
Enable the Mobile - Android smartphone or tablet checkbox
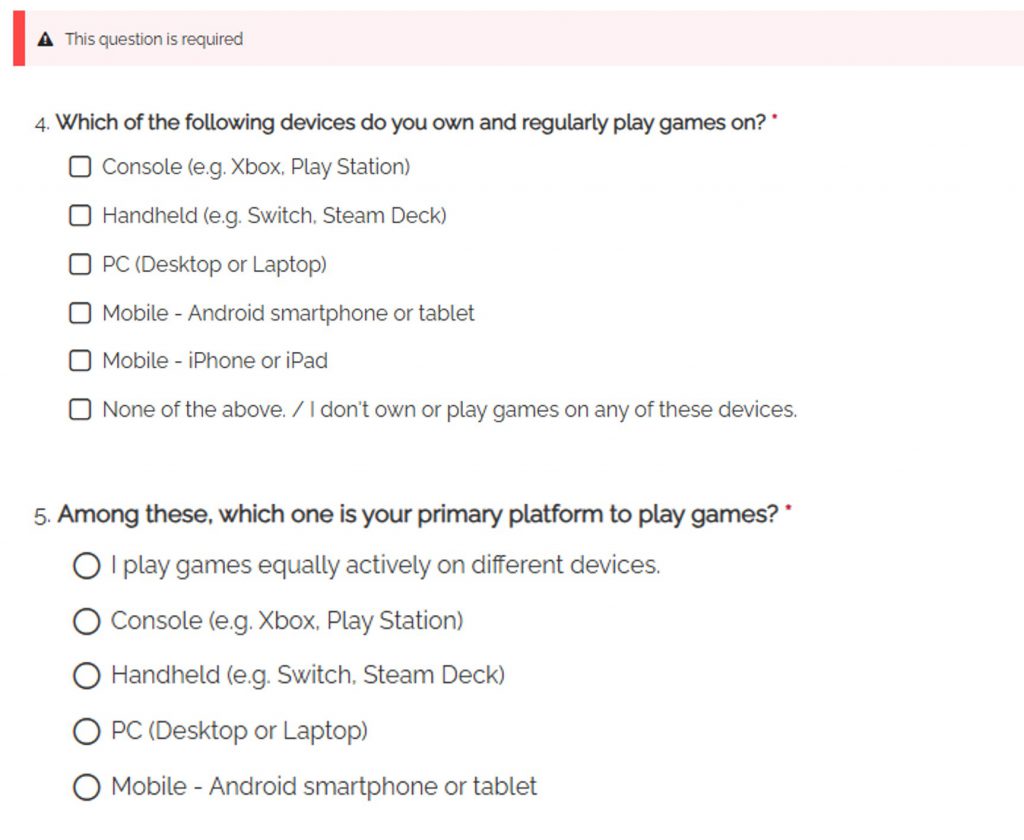click(80, 313)
